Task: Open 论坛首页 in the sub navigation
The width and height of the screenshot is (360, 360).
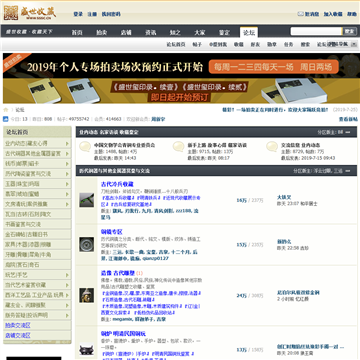Action: point(176,44)
